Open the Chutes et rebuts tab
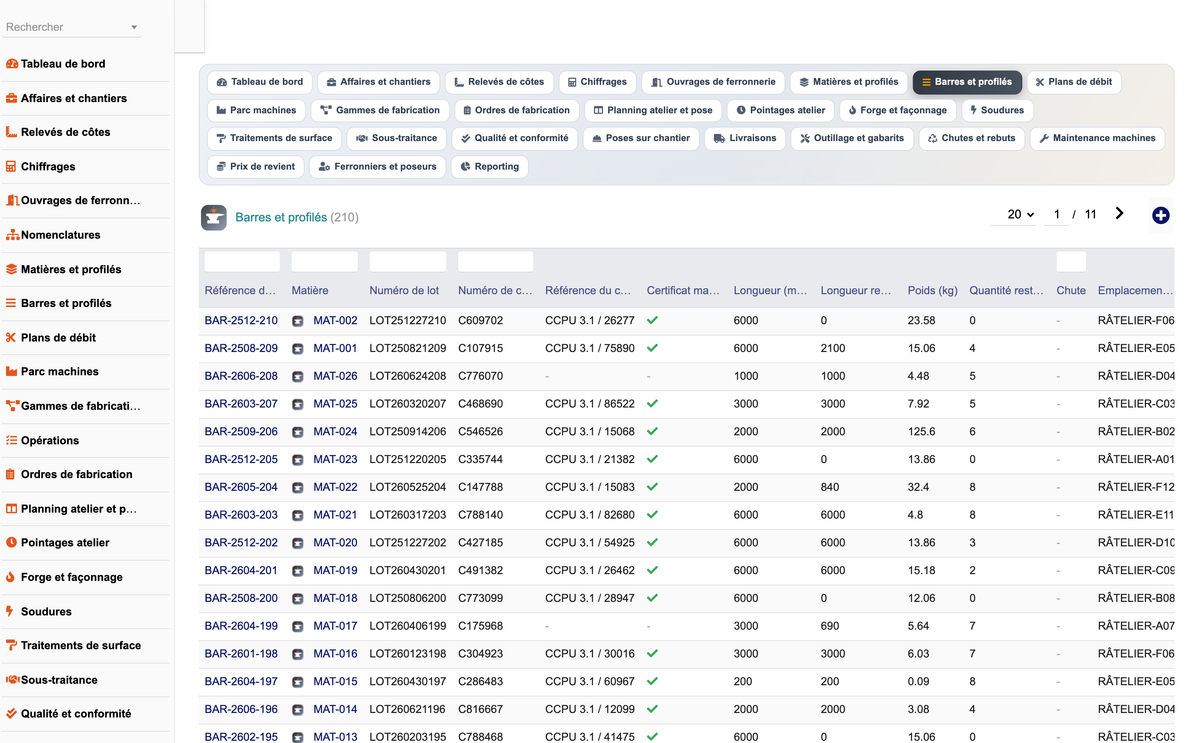The width and height of the screenshot is (1200, 743). 971,138
